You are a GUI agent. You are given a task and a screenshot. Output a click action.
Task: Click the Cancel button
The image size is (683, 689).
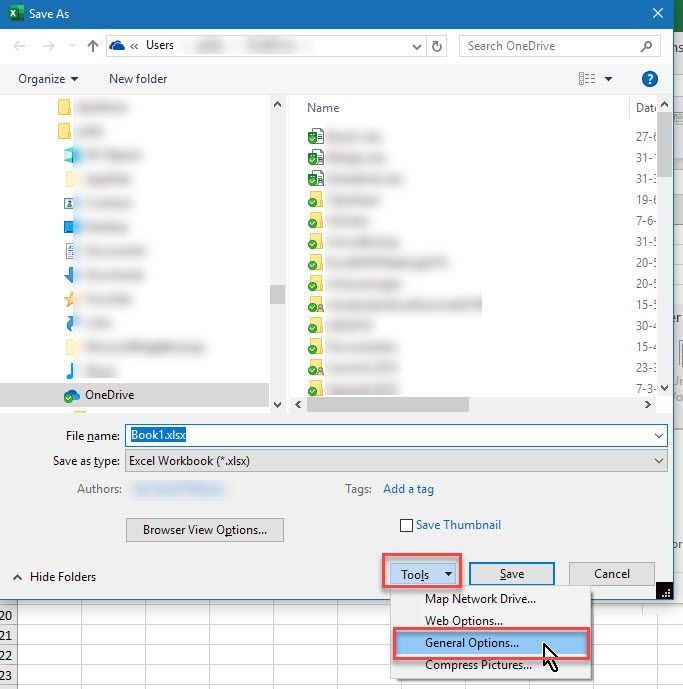pos(612,574)
